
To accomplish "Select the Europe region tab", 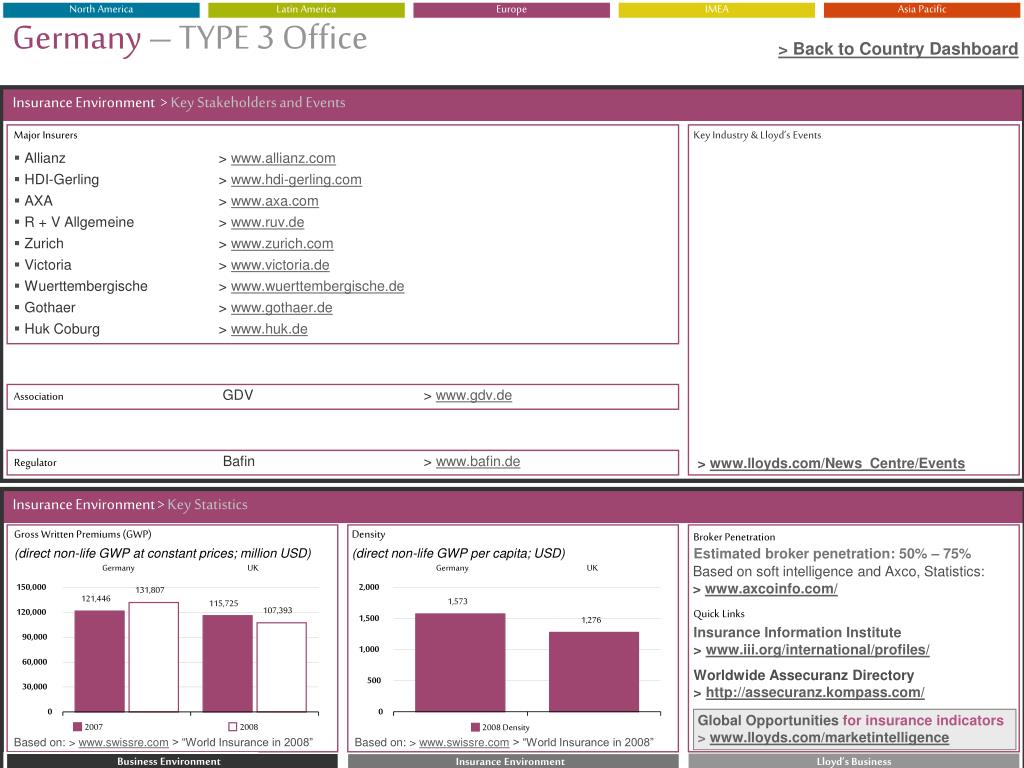I will (x=511, y=9).
